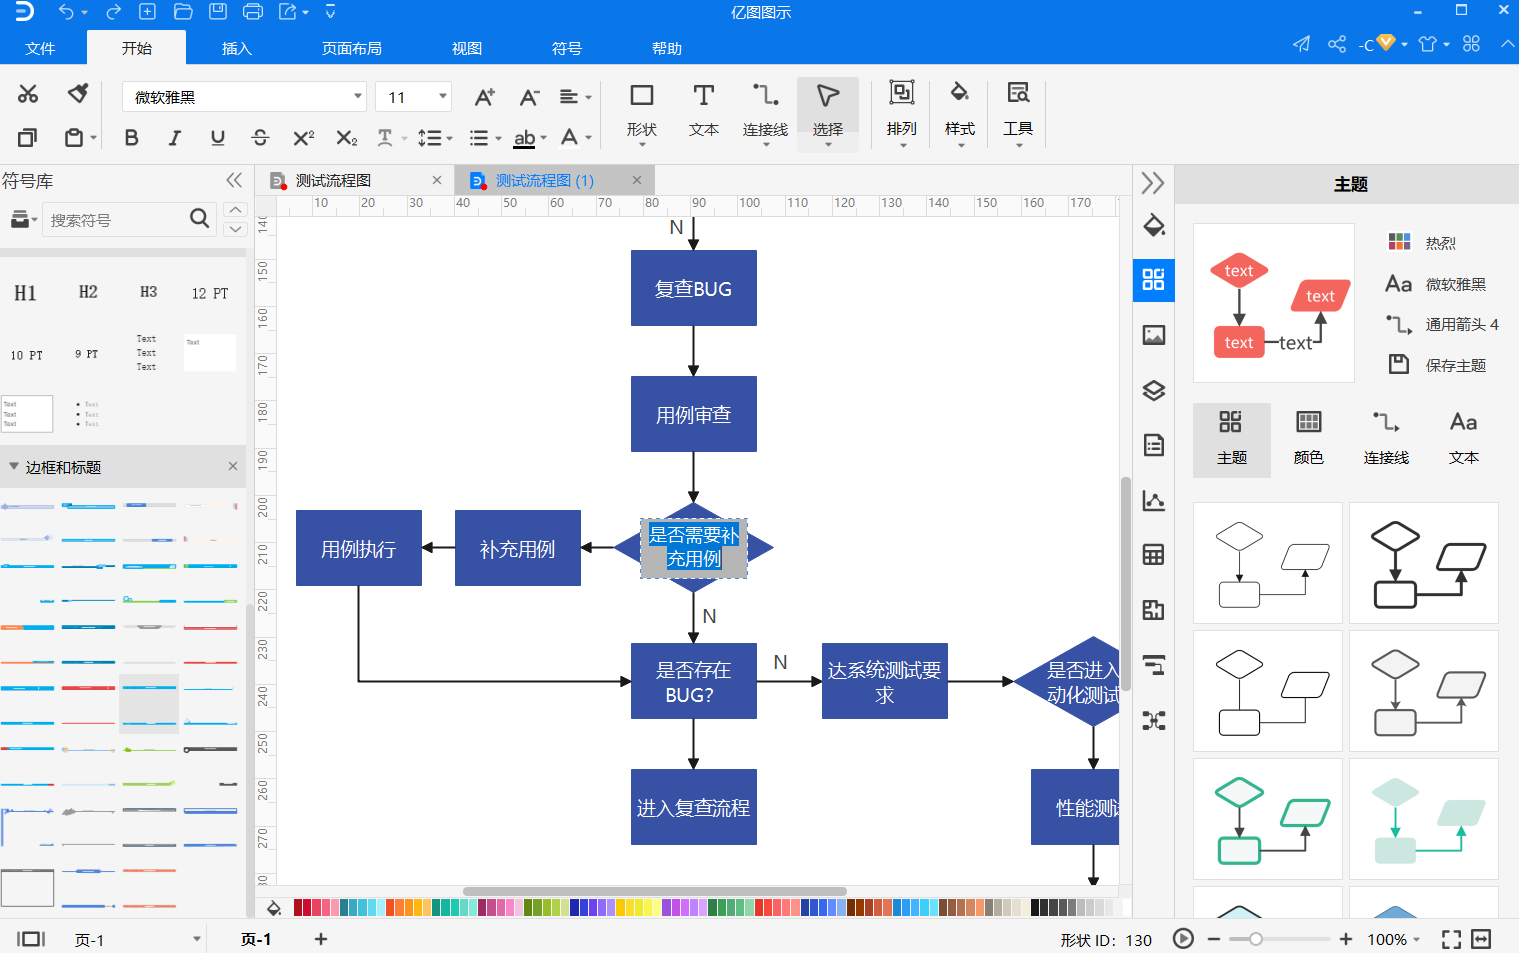
Task: Click the Paste clipboard icon
Action: coord(74,138)
